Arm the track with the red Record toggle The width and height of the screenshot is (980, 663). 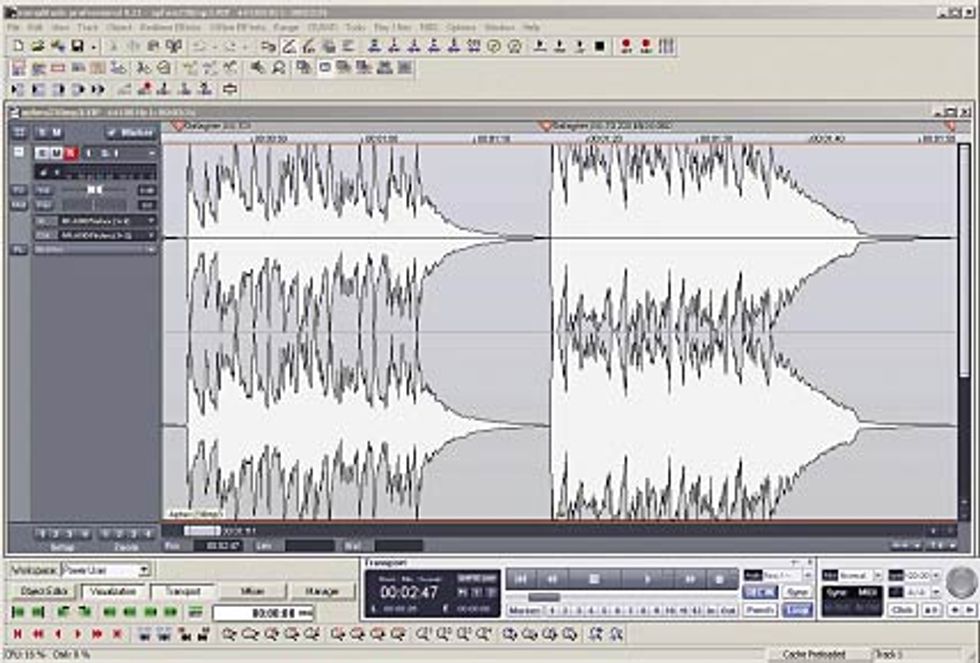pos(72,153)
